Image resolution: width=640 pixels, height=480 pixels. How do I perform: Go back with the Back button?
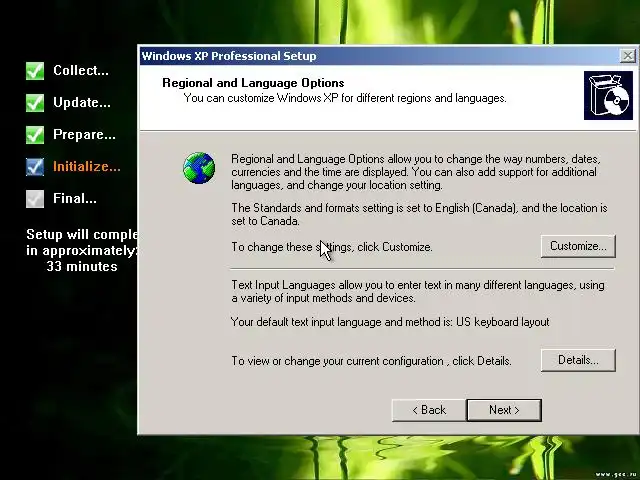coord(429,410)
